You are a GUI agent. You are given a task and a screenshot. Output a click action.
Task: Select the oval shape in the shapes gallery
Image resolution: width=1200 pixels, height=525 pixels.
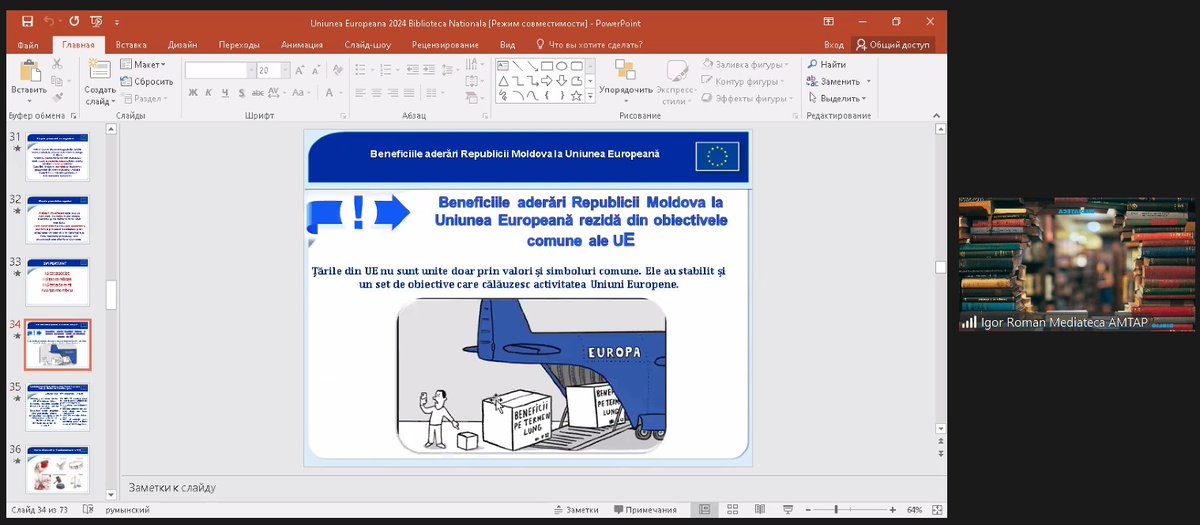[x=563, y=66]
